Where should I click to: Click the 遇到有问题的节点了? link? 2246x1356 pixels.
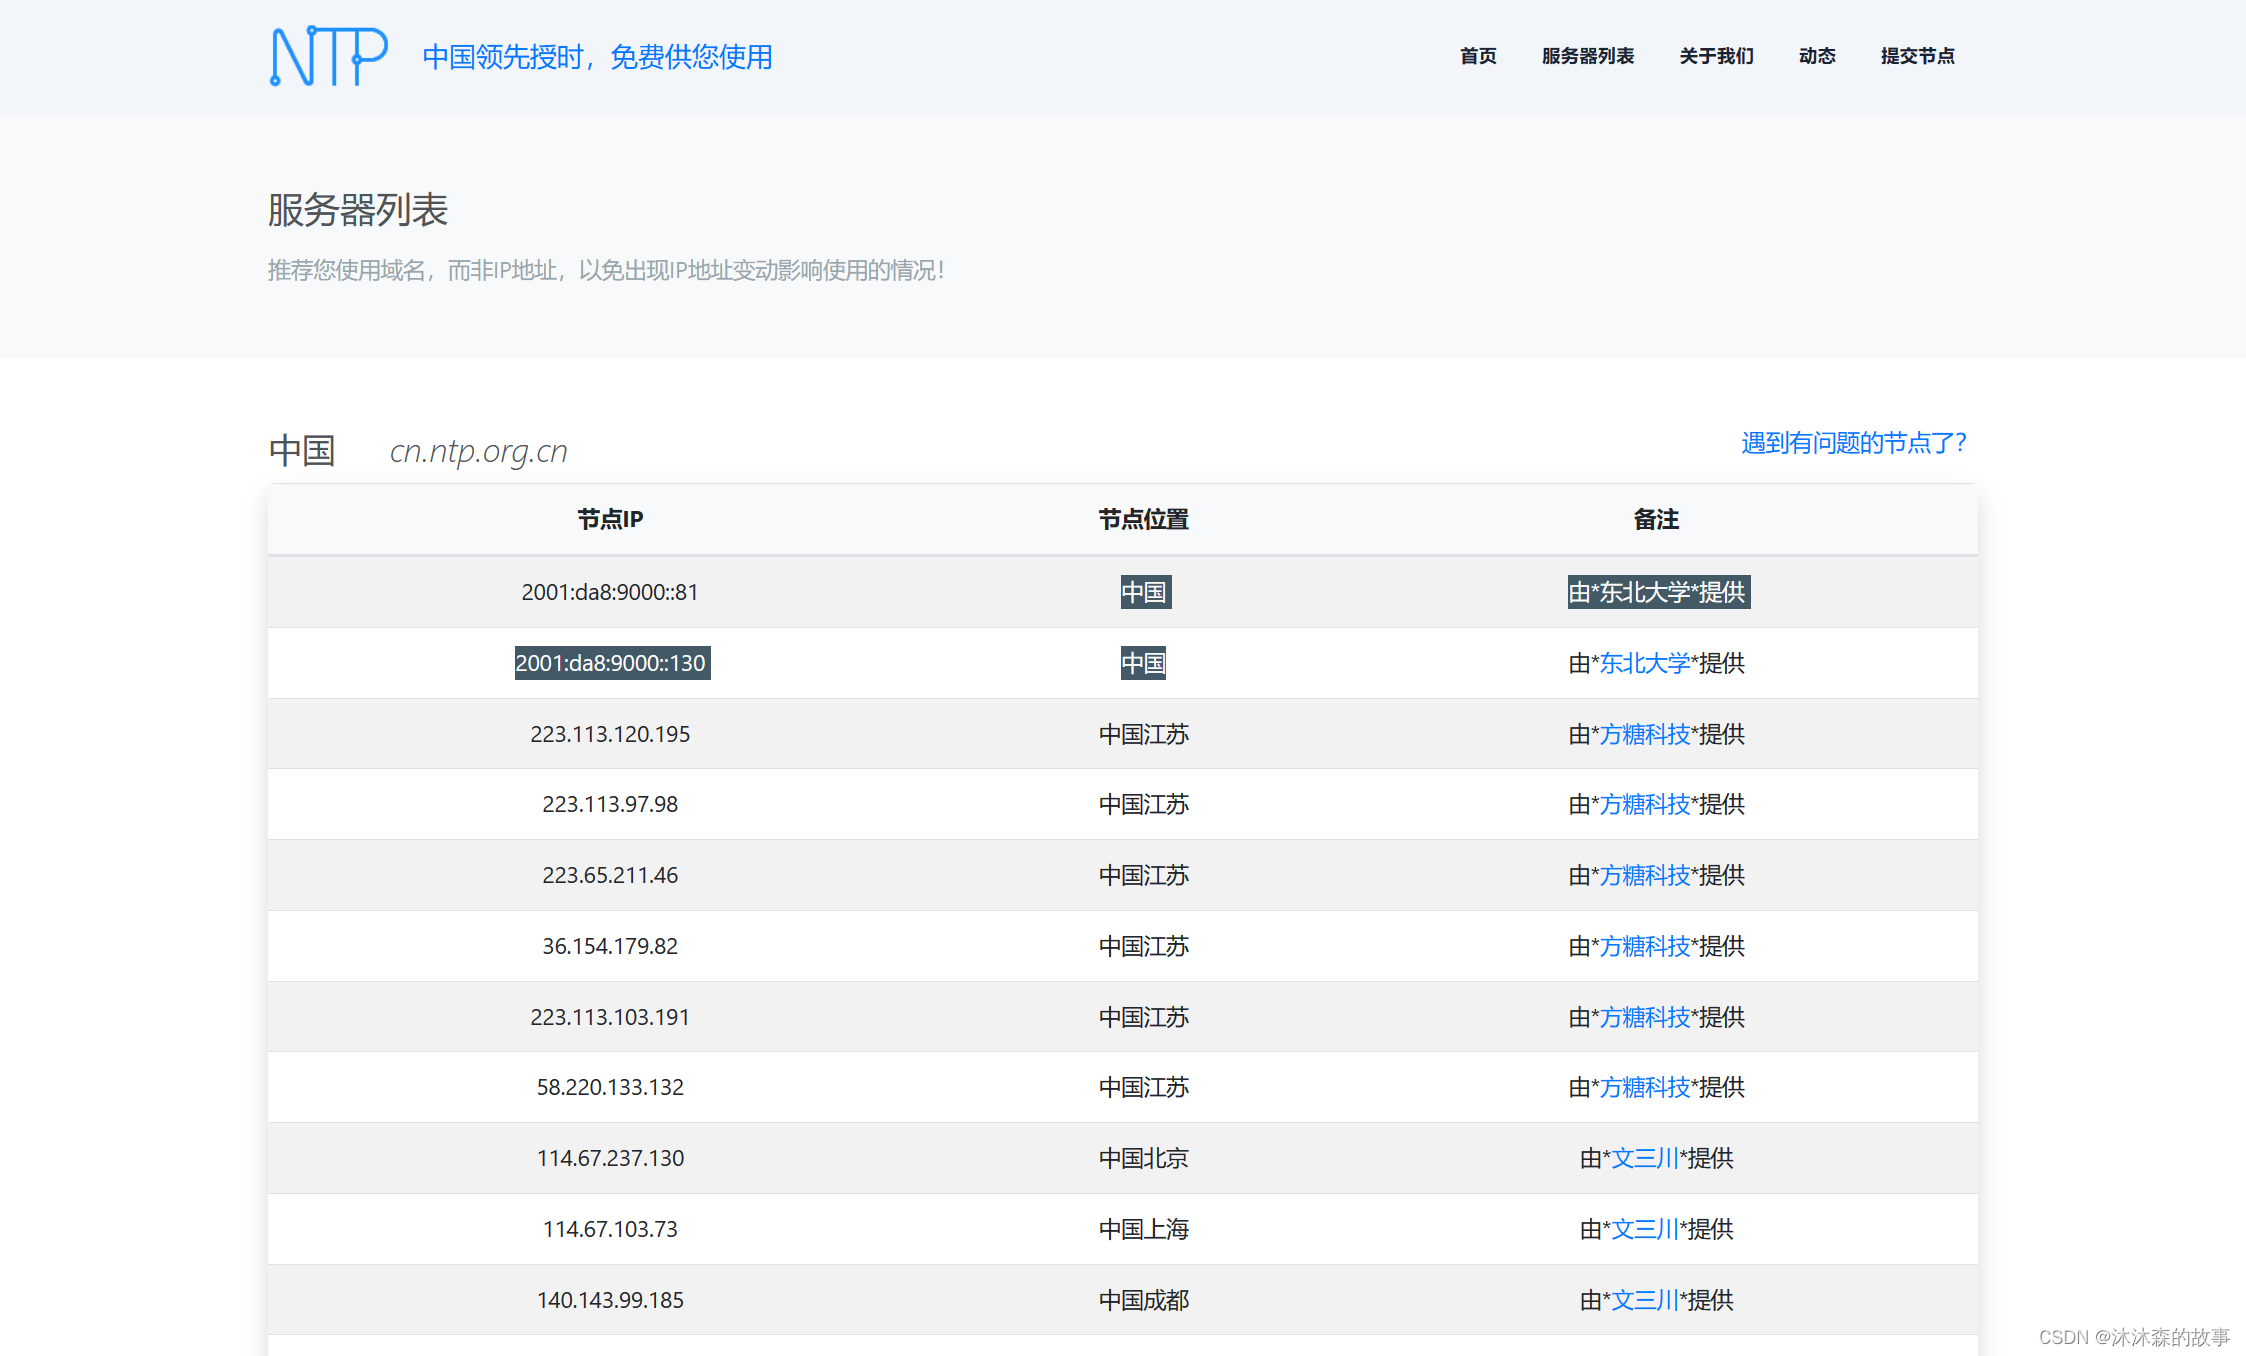[x=1853, y=443]
